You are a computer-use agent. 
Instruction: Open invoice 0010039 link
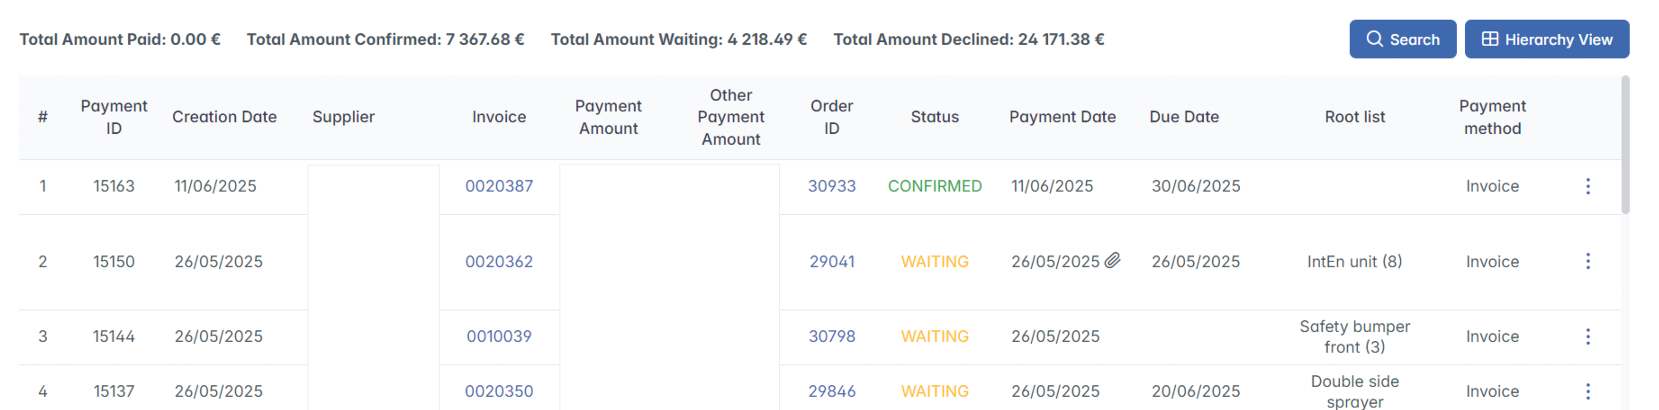(x=499, y=336)
